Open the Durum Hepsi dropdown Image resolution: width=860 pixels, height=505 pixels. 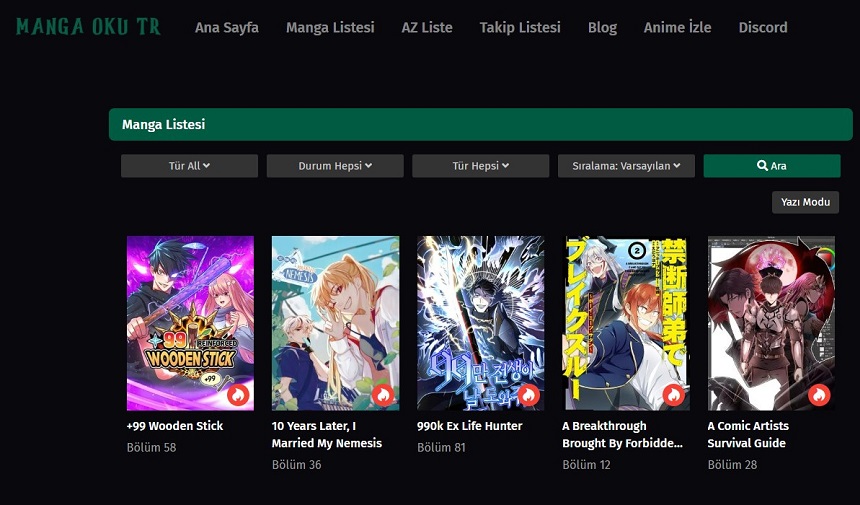coord(335,166)
